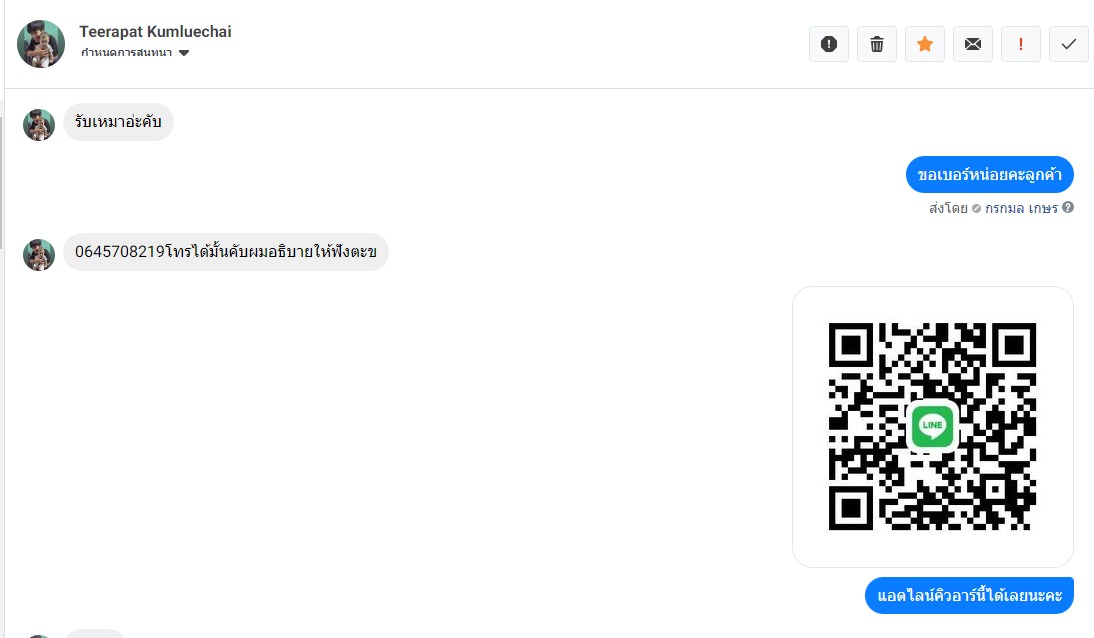
Task: Select the แอดไลน์คิวอาร์นี้ได้เลยนะคะ message bubble
Action: click(x=969, y=595)
